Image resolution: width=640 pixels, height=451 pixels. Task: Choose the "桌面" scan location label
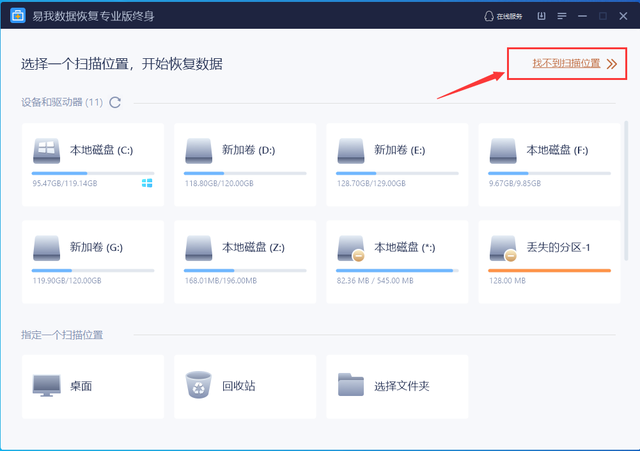81,386
